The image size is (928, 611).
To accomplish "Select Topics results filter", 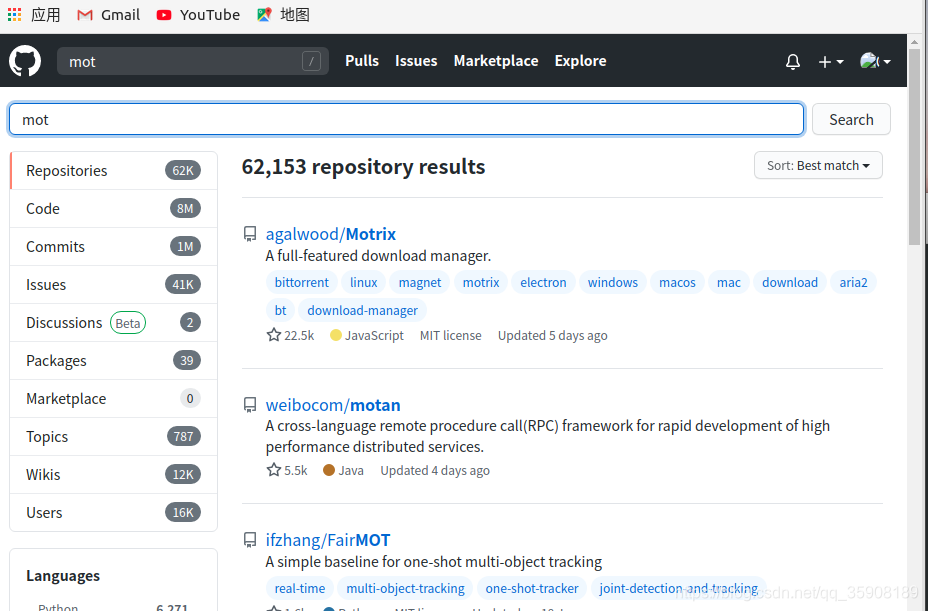I will point(114,436).
